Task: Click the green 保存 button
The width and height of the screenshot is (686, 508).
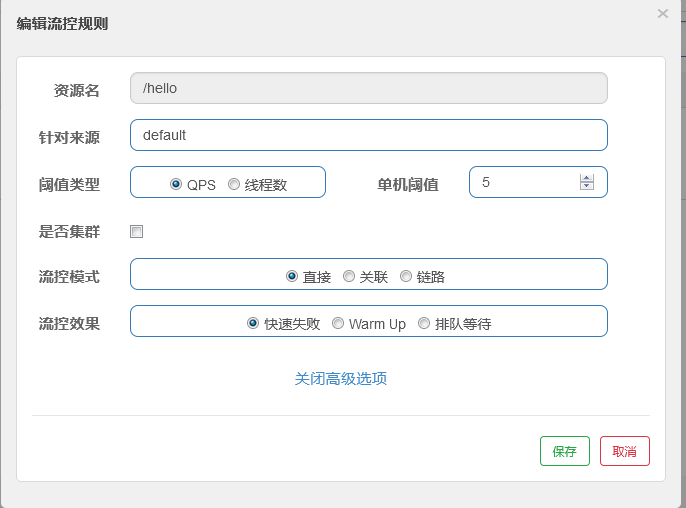Action: [x=565, y=451]
